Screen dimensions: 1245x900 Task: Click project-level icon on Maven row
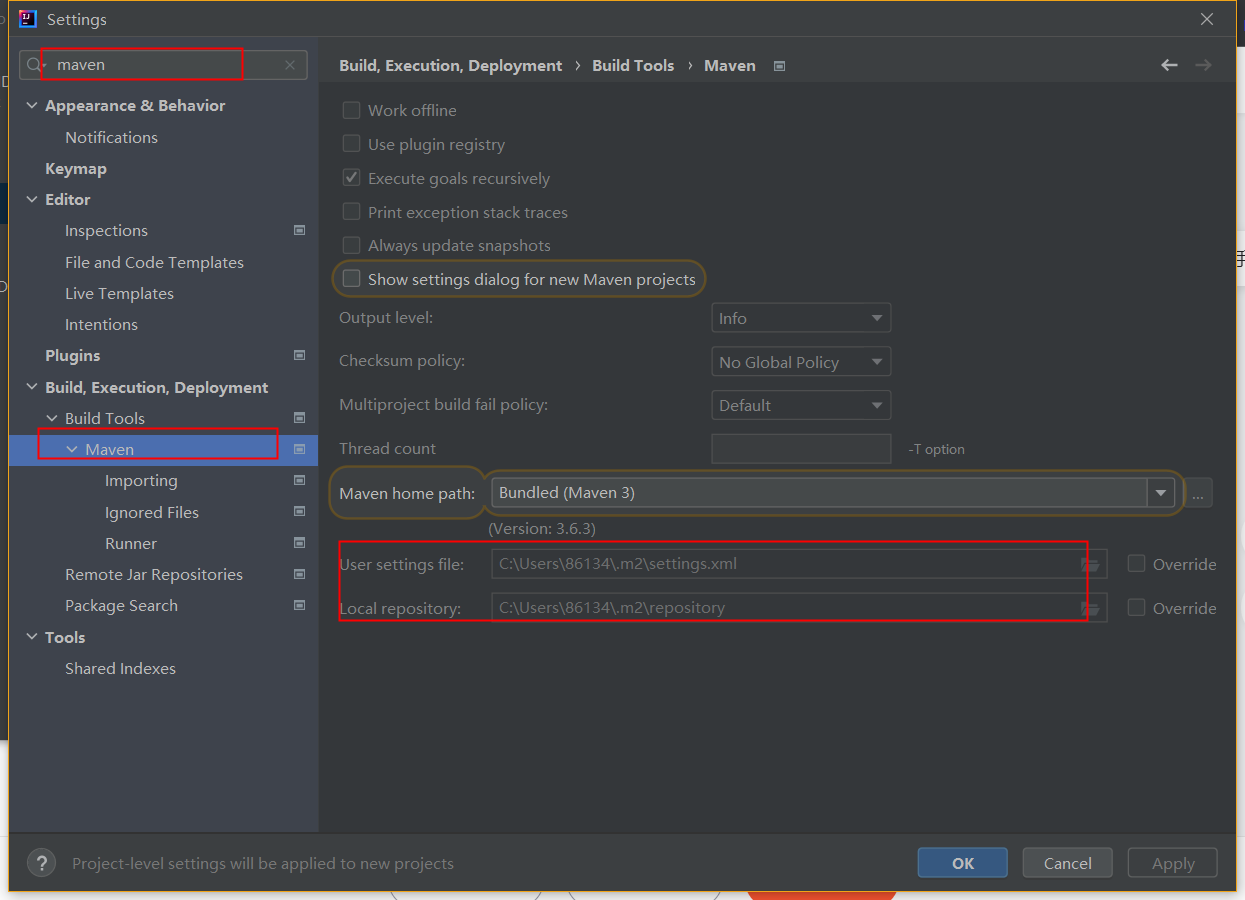tap(299, 450)
